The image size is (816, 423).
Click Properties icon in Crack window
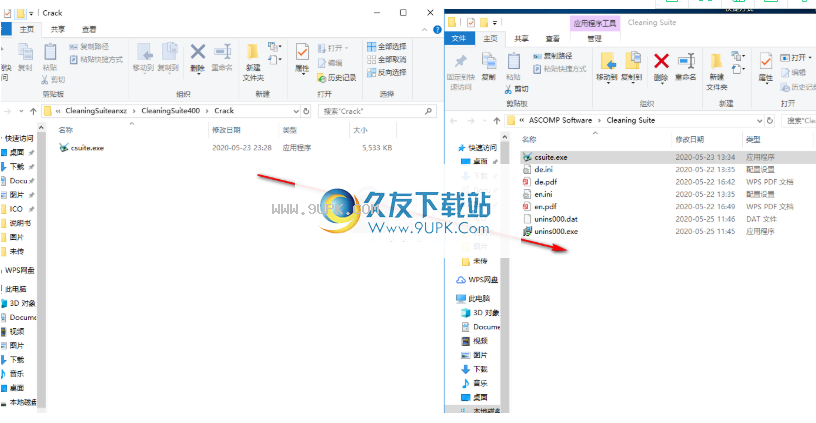point(302,58)
